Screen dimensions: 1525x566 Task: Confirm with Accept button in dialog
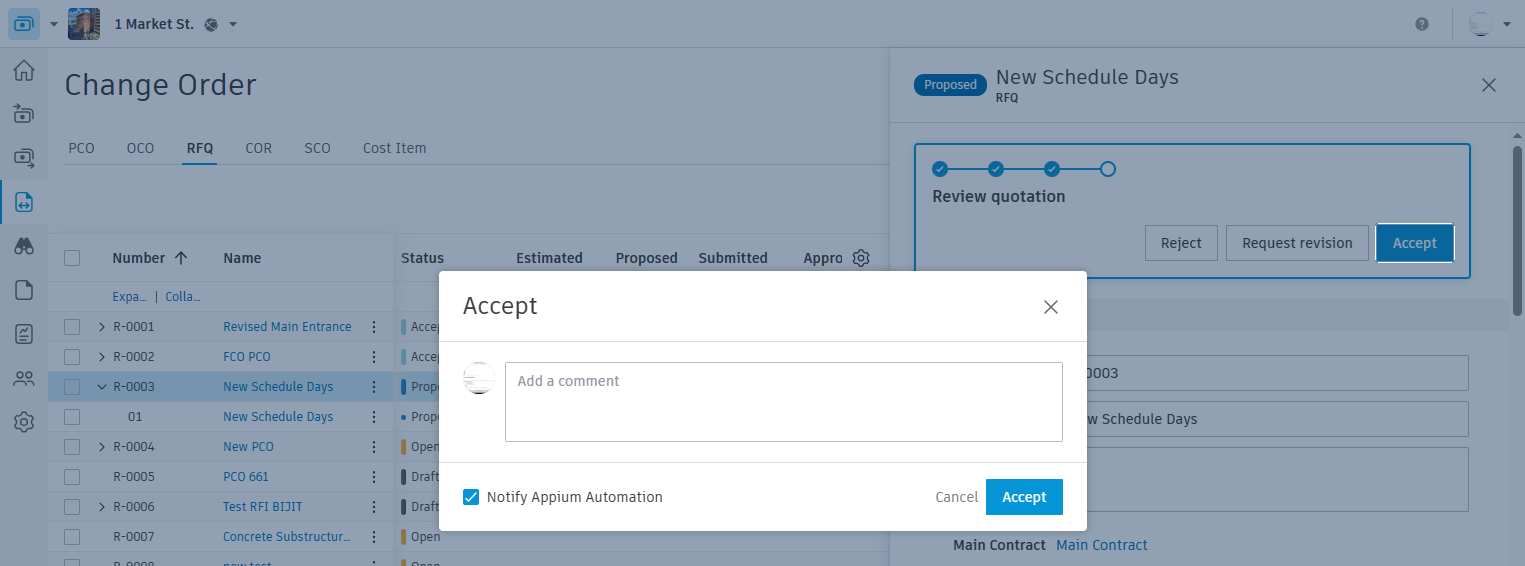pos(1024,497)
